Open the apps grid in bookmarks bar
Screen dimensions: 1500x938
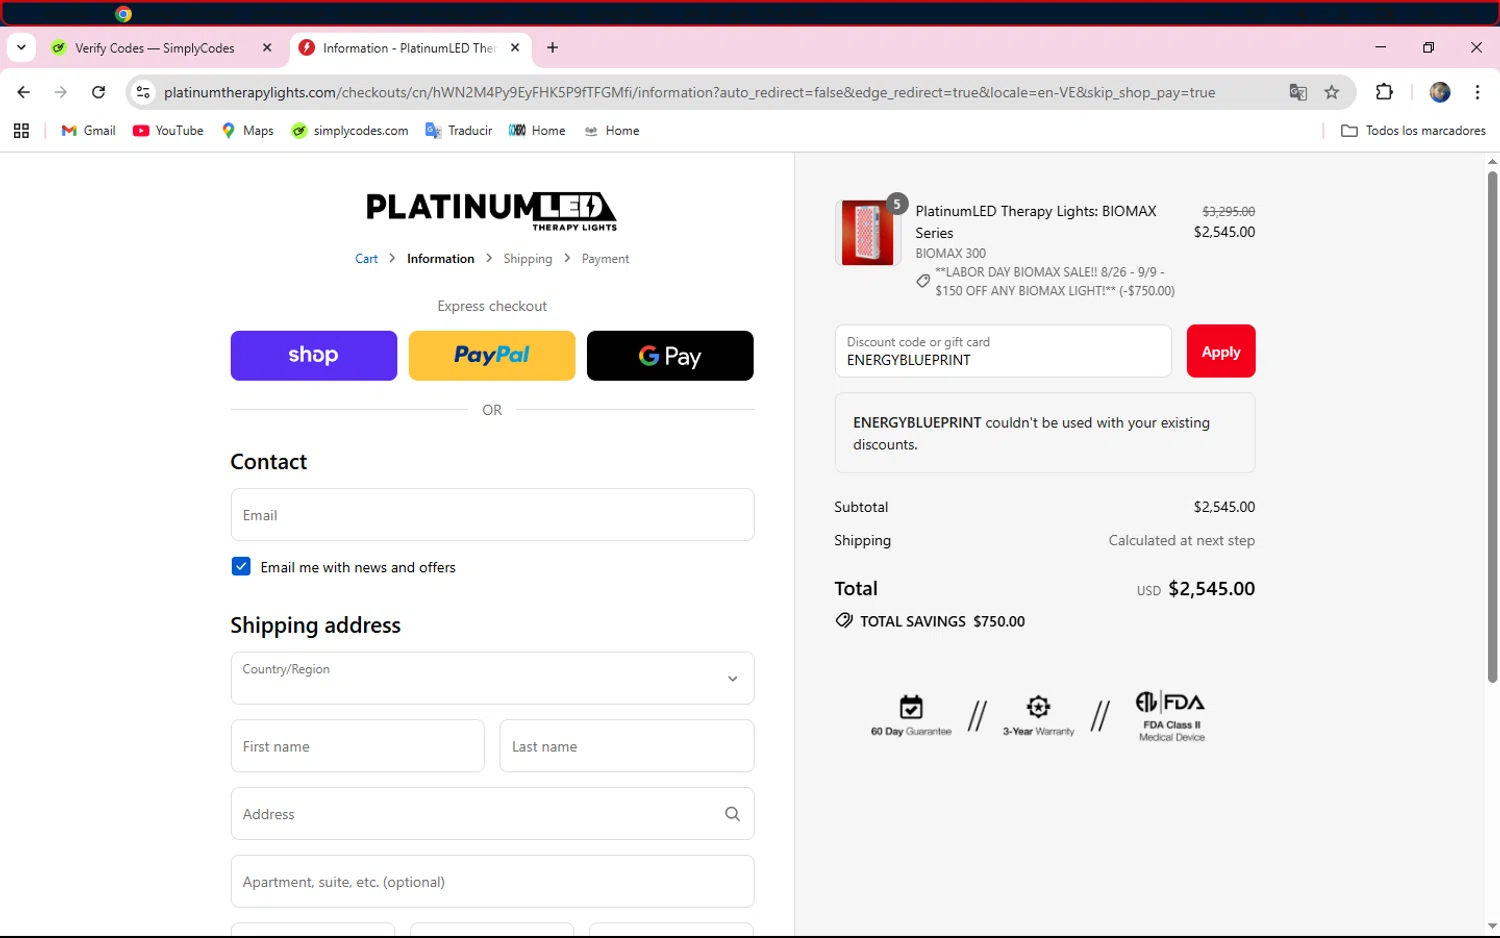click(21, 131)
